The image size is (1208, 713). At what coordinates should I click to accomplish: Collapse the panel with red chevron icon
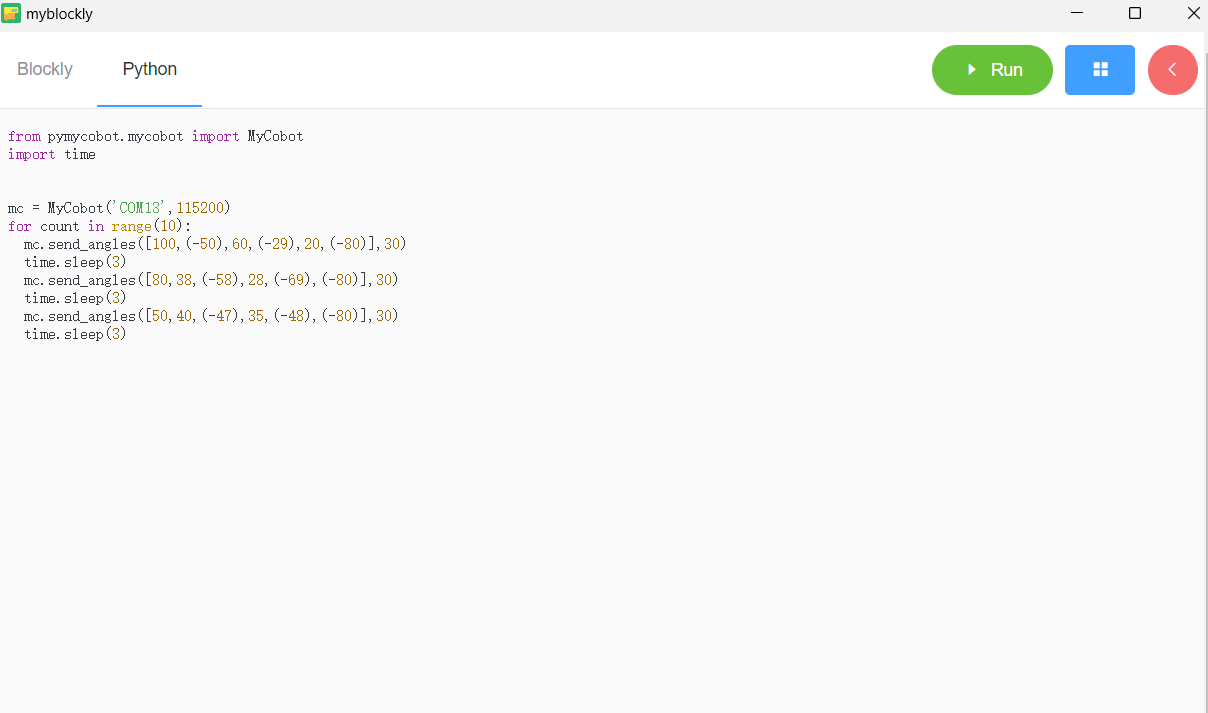[x=1172, y=70]
